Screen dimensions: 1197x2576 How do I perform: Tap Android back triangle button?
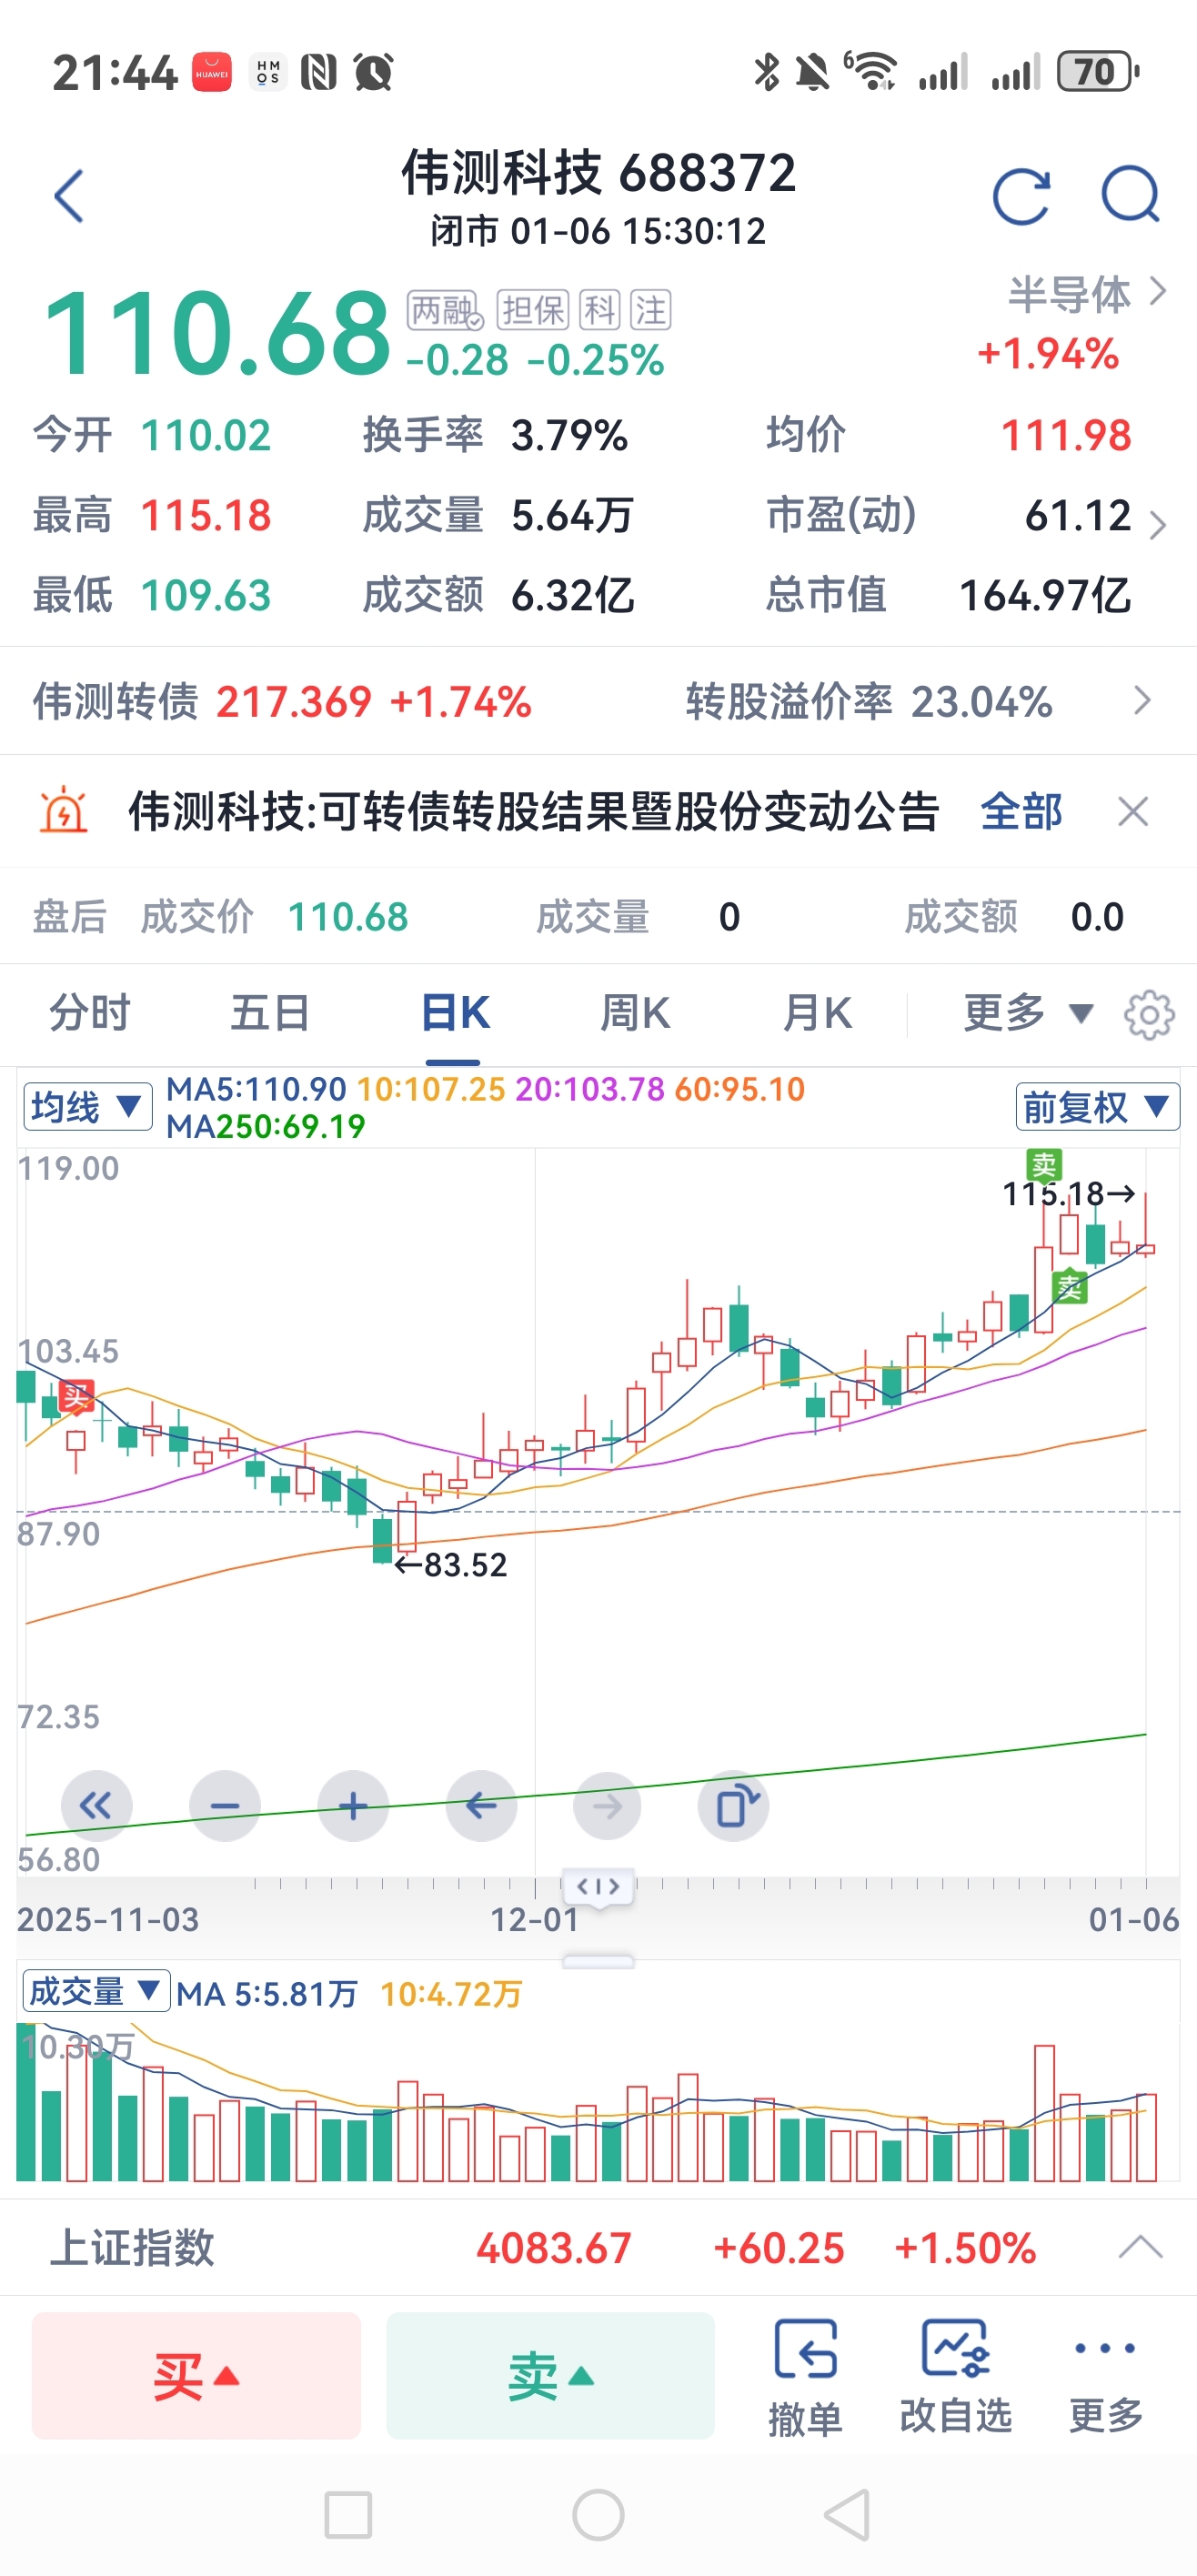(847, 2515)
